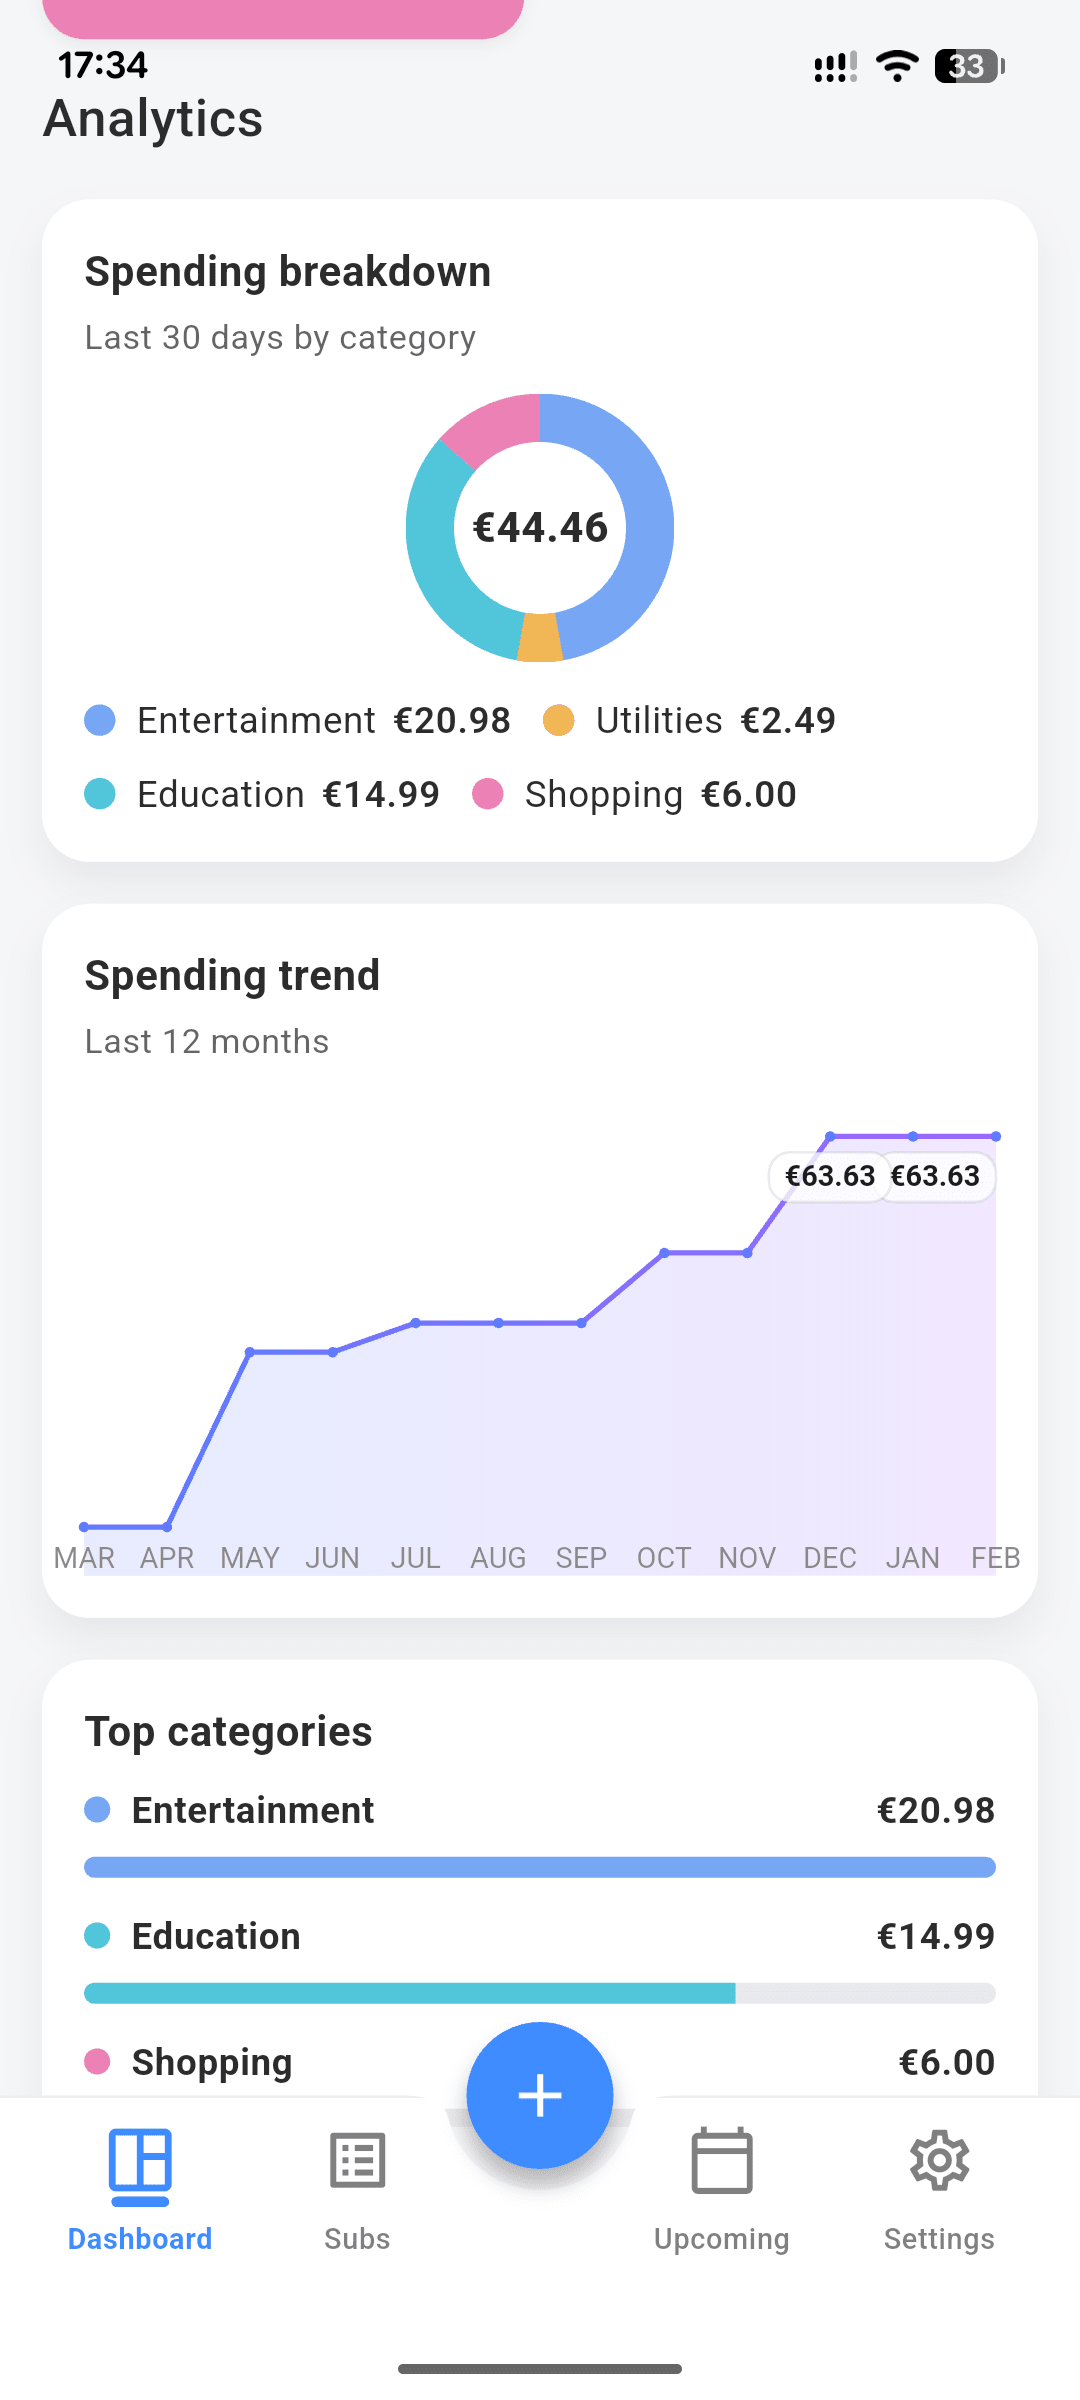Tap the Shopping €6.00 legend entry
Screen dimensions: 1080x2400
(635, 794)
